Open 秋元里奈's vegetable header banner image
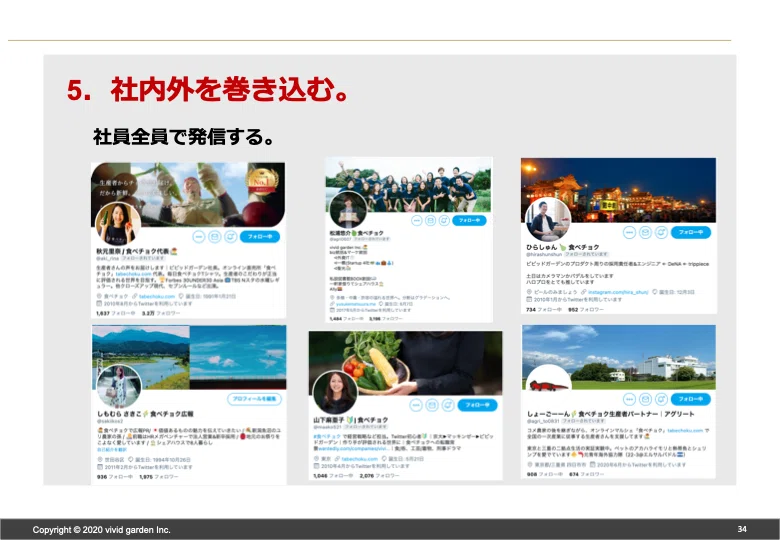The width and height of the screenshot is (780, 540). tap(188, 194)
